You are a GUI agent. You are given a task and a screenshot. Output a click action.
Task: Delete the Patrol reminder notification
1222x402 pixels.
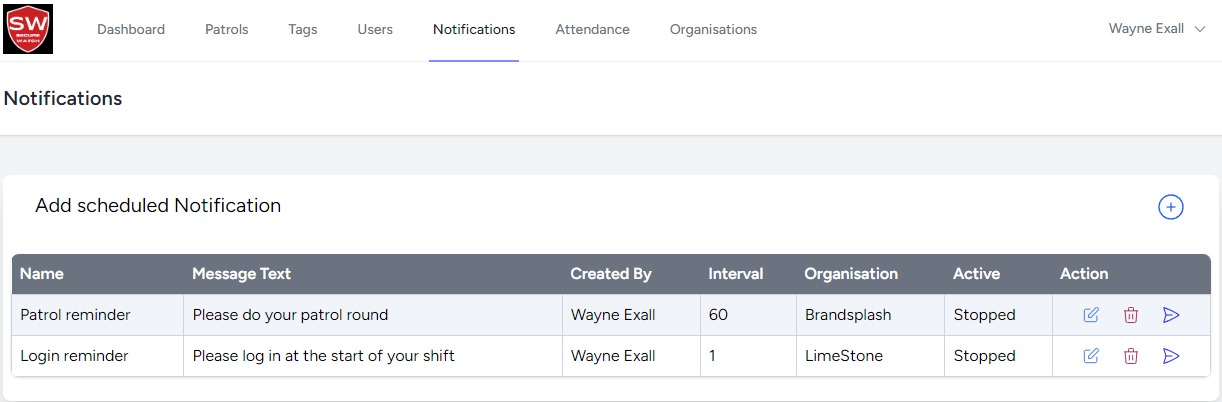pyautogui.click(x=1131, y=315)
